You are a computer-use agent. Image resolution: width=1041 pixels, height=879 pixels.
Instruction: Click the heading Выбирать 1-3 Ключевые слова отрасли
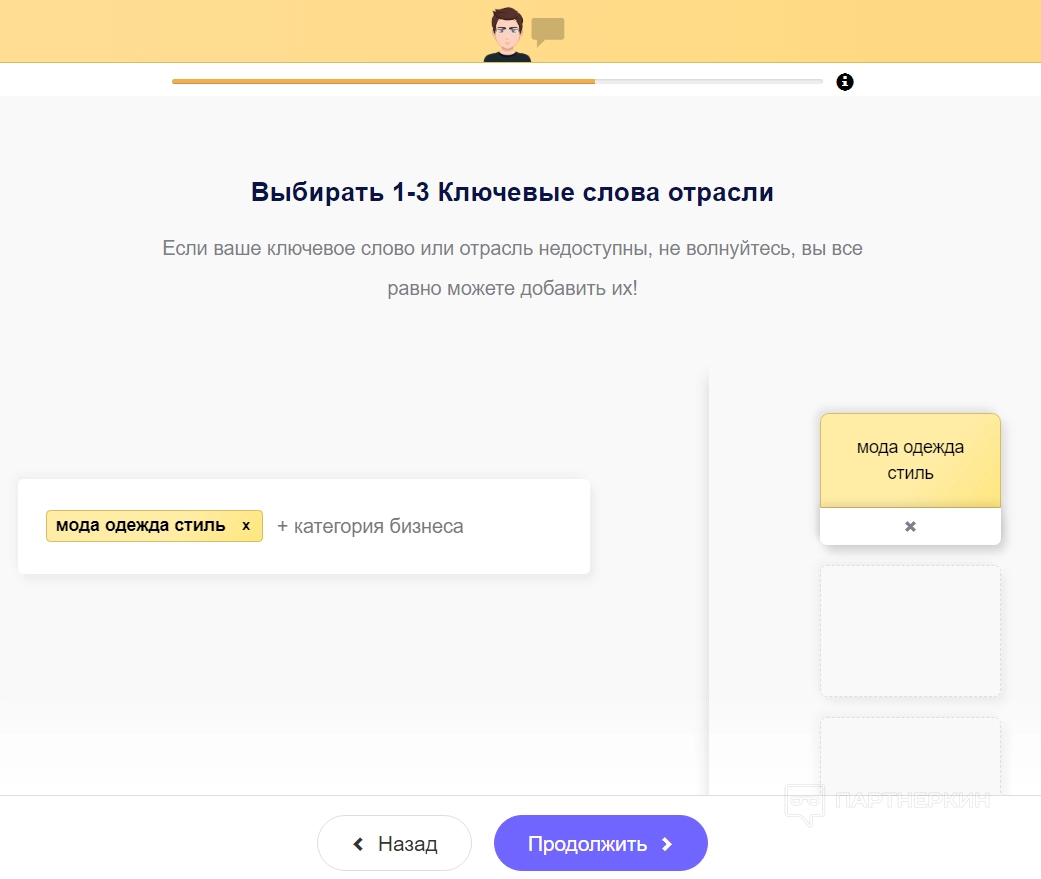point(513,193)
